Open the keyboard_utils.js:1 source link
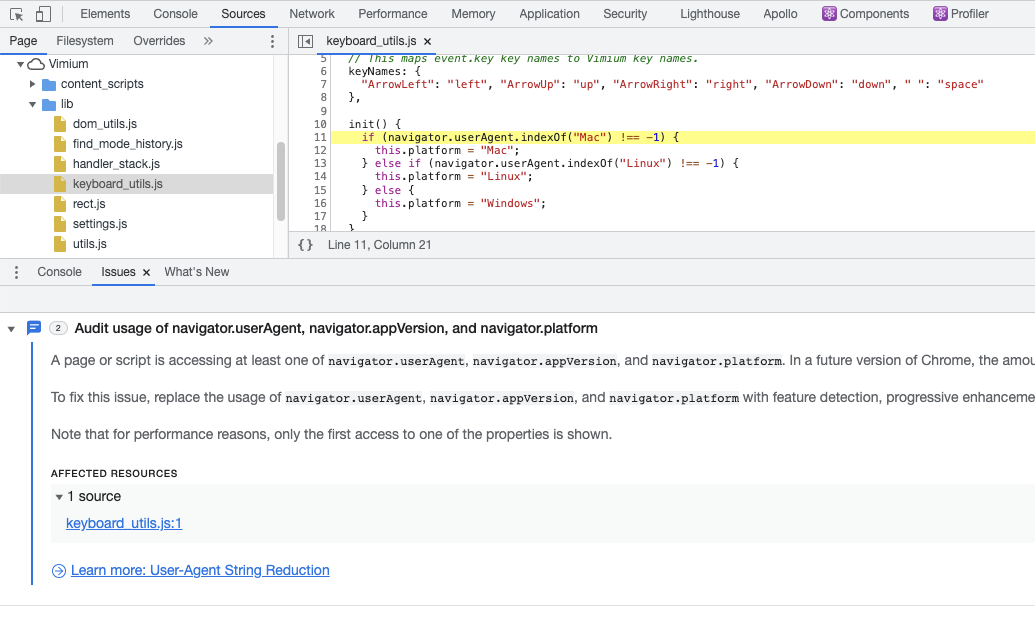Image resolution: width=1035 pixels, height=634 pixels. coord(124,523)
